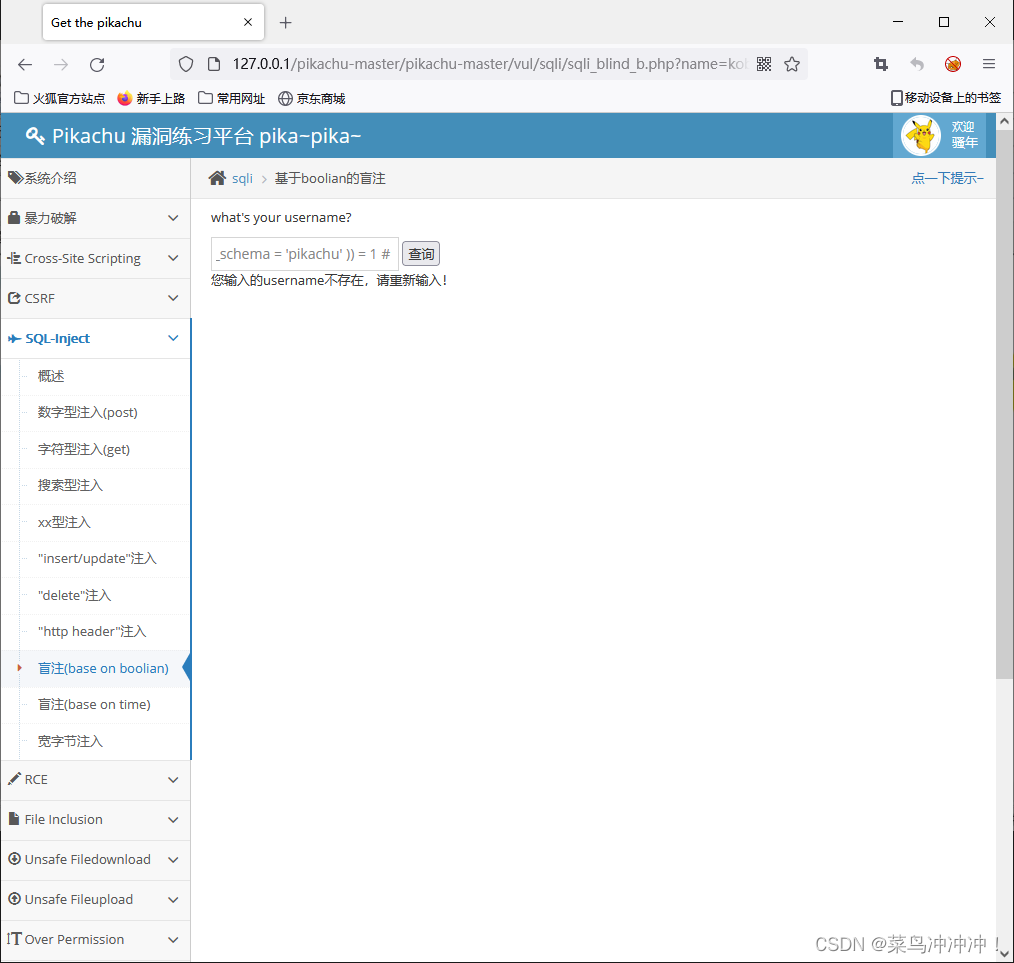This screenshot has width=1014, height=963.
Task: Click the 查询 query button
Action: pos(421,254)
